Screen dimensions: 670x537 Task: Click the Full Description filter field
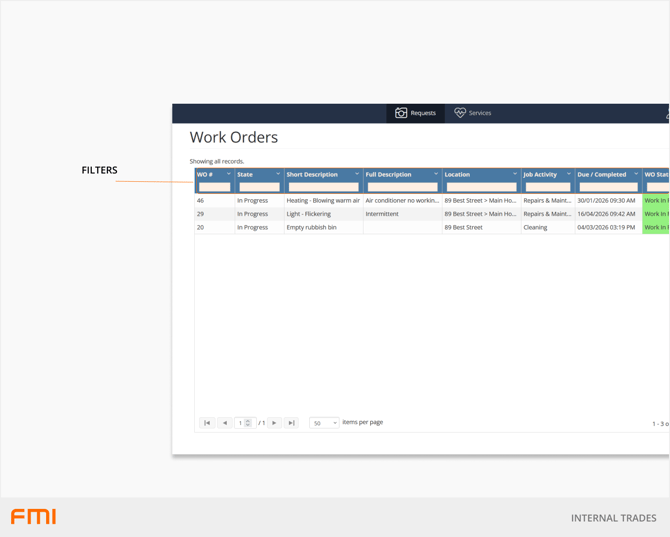coord(402,187)
